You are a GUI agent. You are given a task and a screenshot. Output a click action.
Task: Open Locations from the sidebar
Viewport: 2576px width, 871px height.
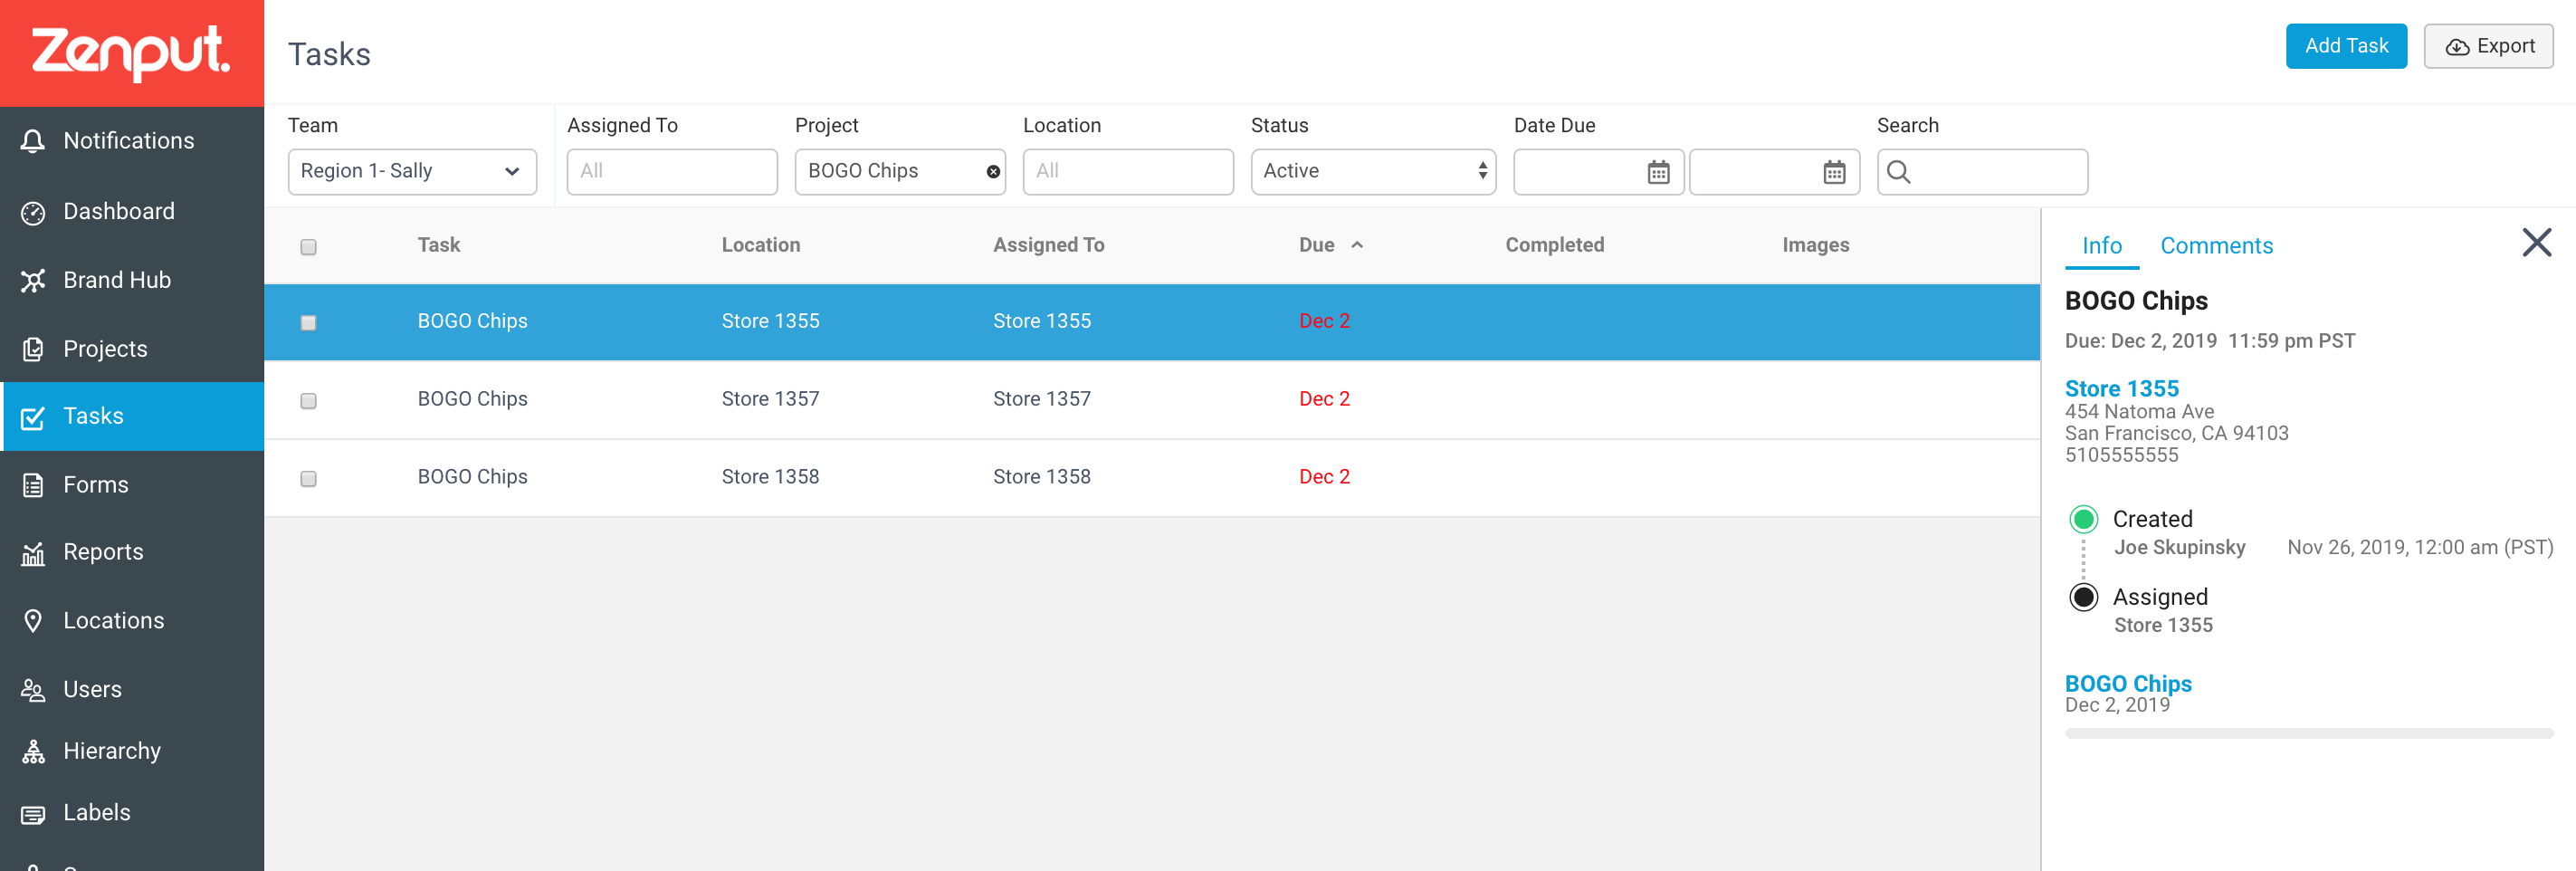coord(132,621)
